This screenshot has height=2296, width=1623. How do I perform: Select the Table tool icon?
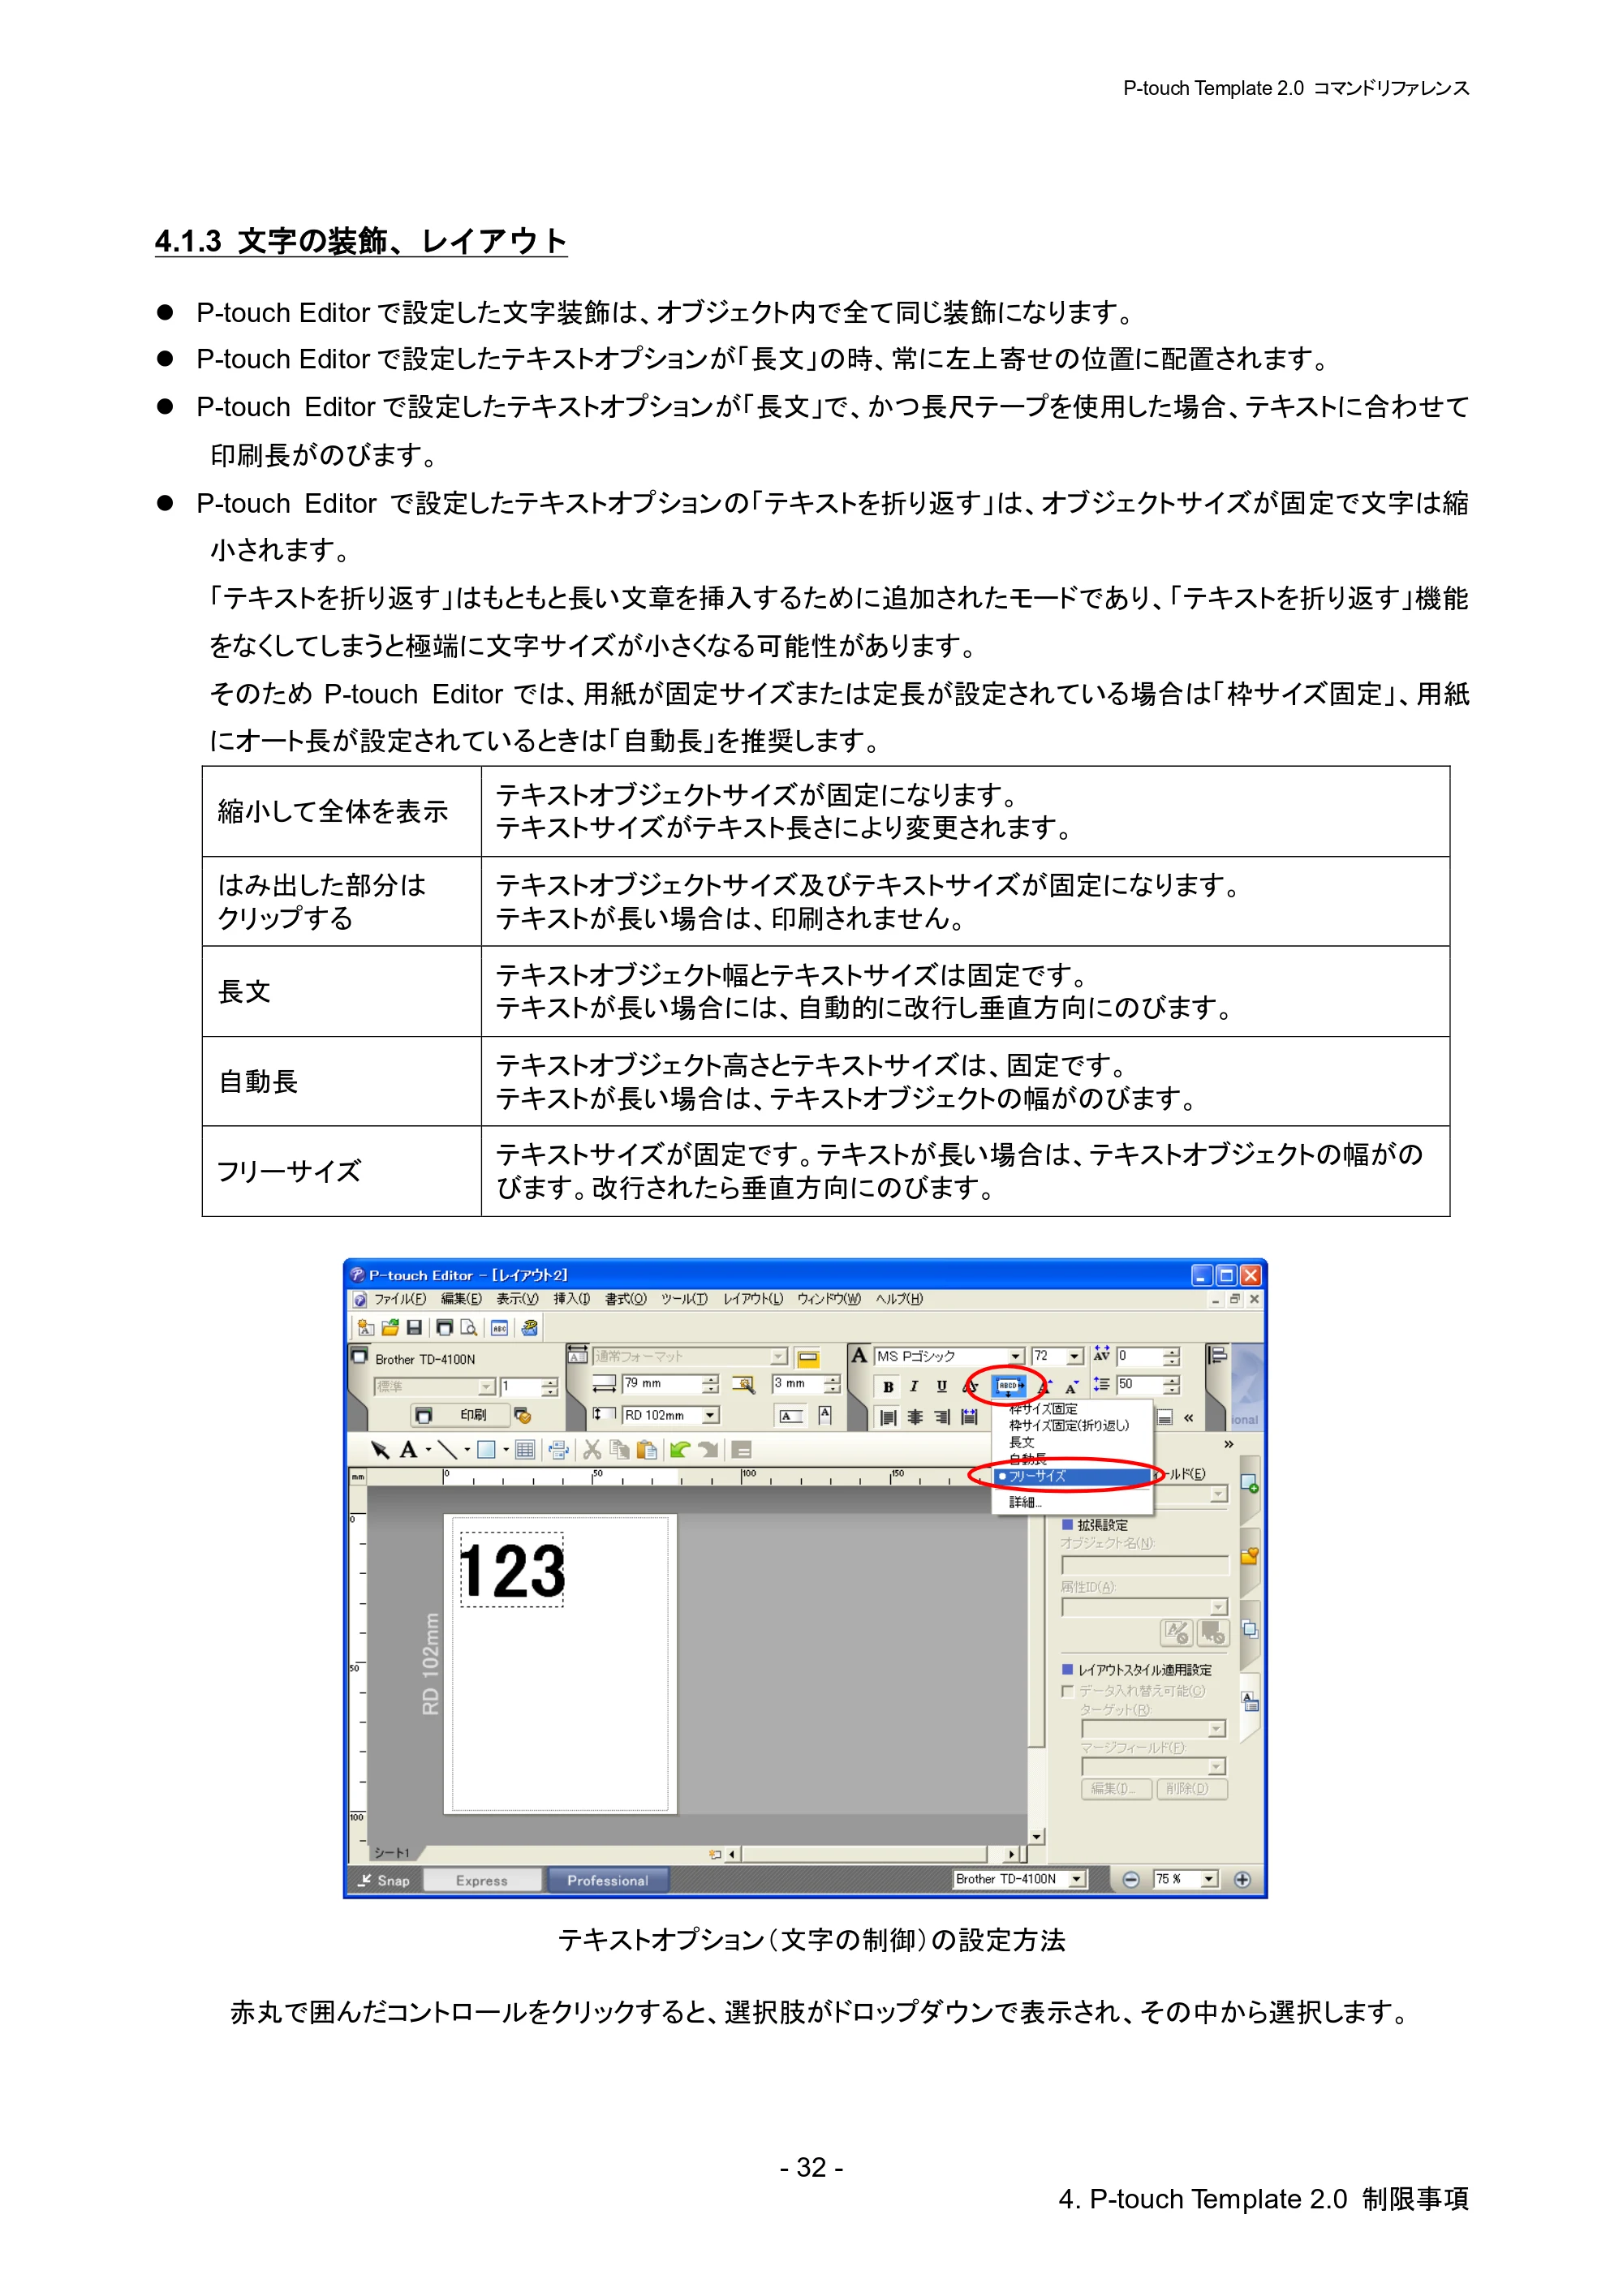525,1450
